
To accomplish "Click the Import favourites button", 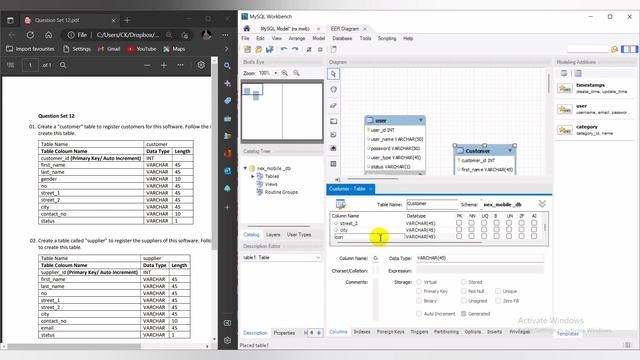I will [x=30, y=49].
